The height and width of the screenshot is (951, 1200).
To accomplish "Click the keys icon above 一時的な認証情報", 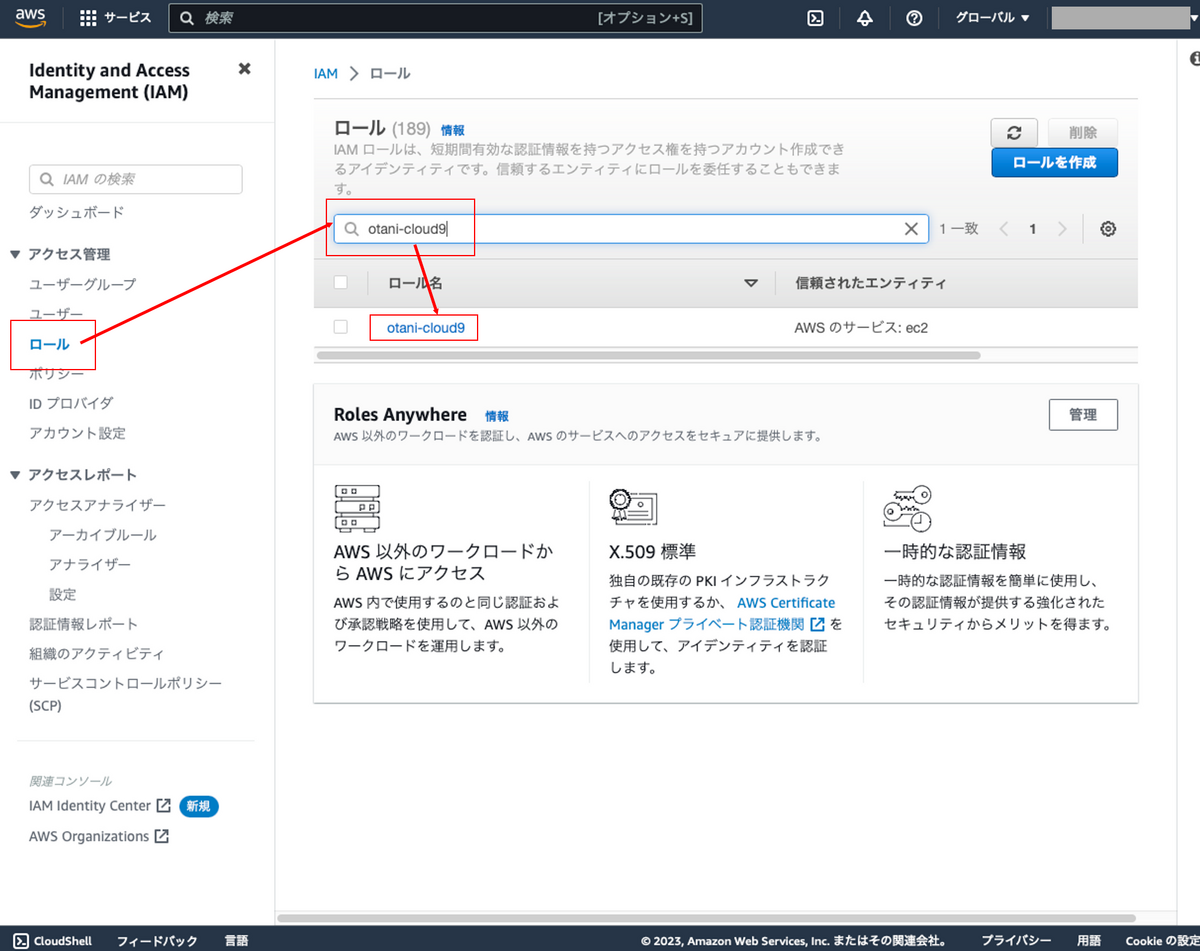I will pyautogui.click(x=908, y=508).
